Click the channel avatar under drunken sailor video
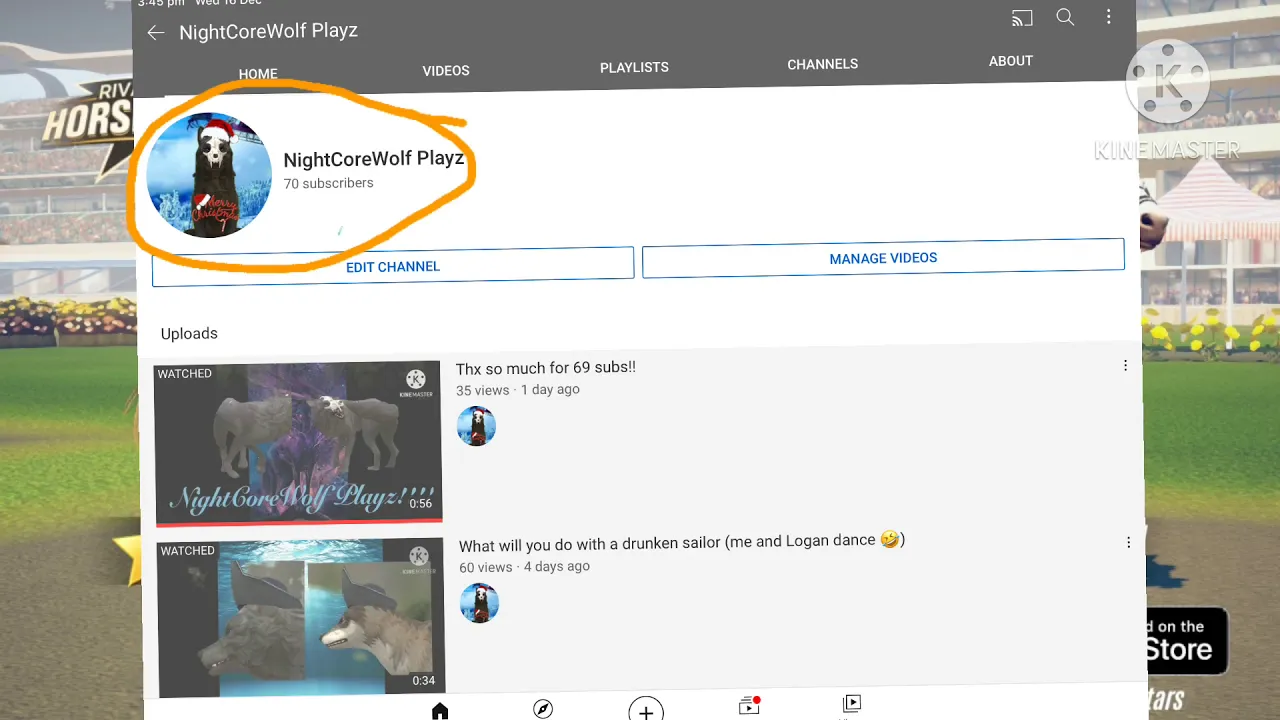This screenshot has height=720, width=1280. click(479, 603)
